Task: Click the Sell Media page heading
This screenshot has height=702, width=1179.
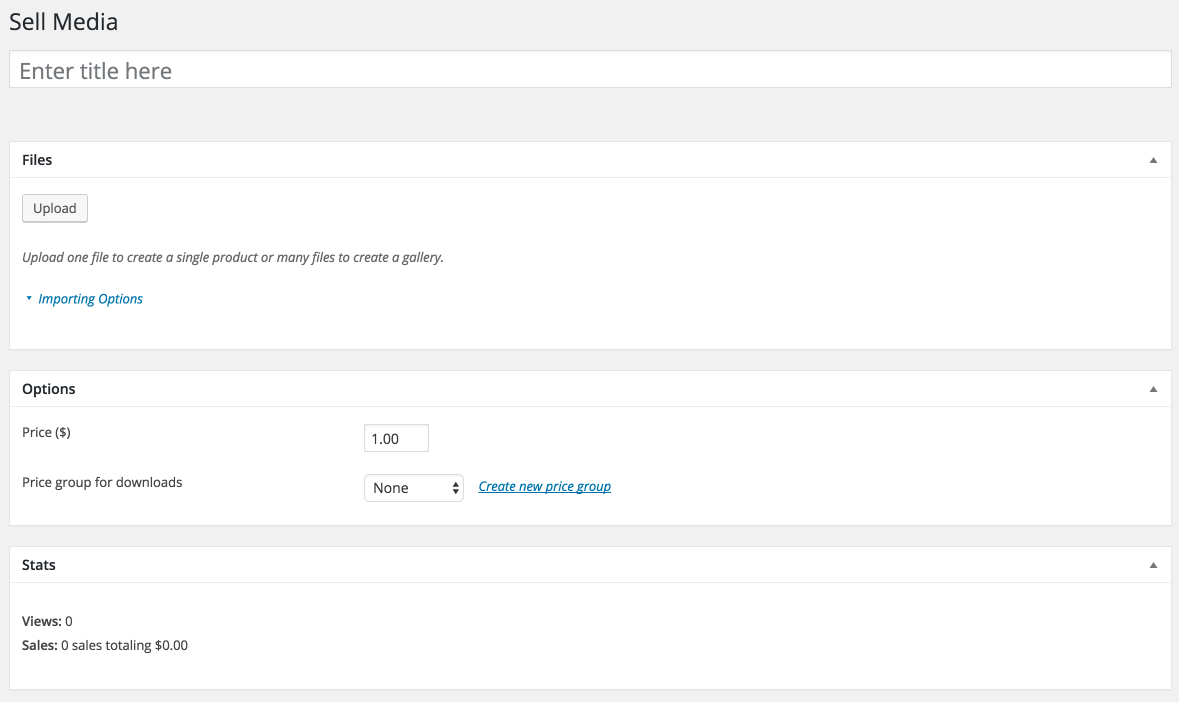Action: click(63, 21)
